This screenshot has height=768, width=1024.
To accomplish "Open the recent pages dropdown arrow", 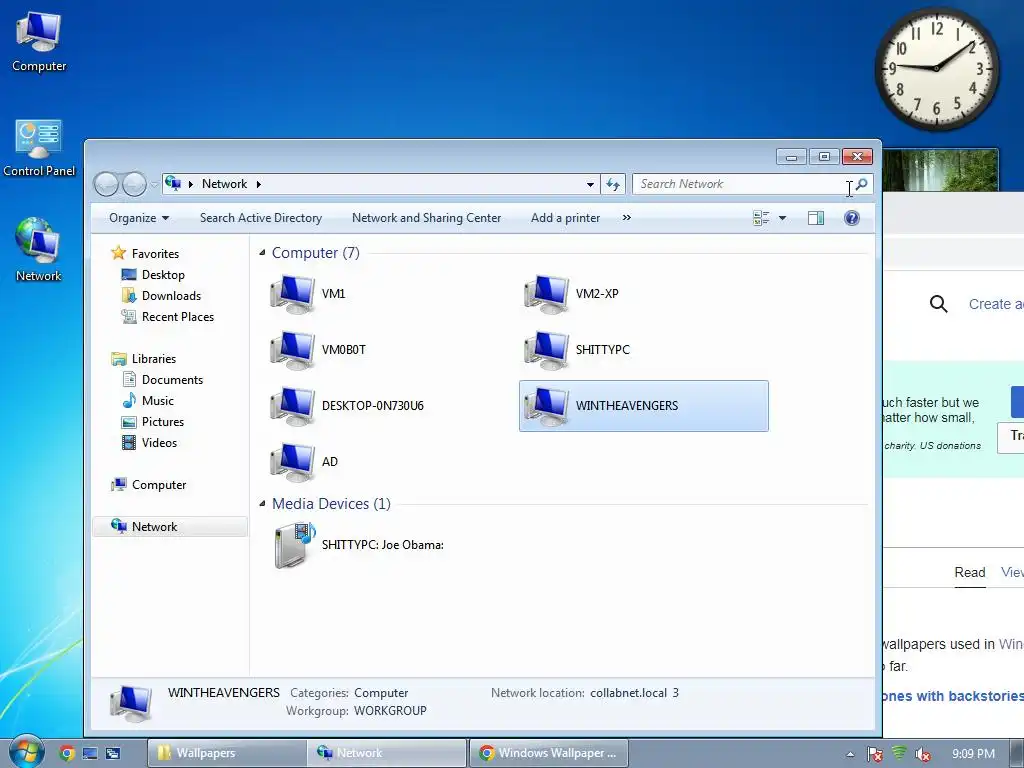I will (x=154, y=185).
